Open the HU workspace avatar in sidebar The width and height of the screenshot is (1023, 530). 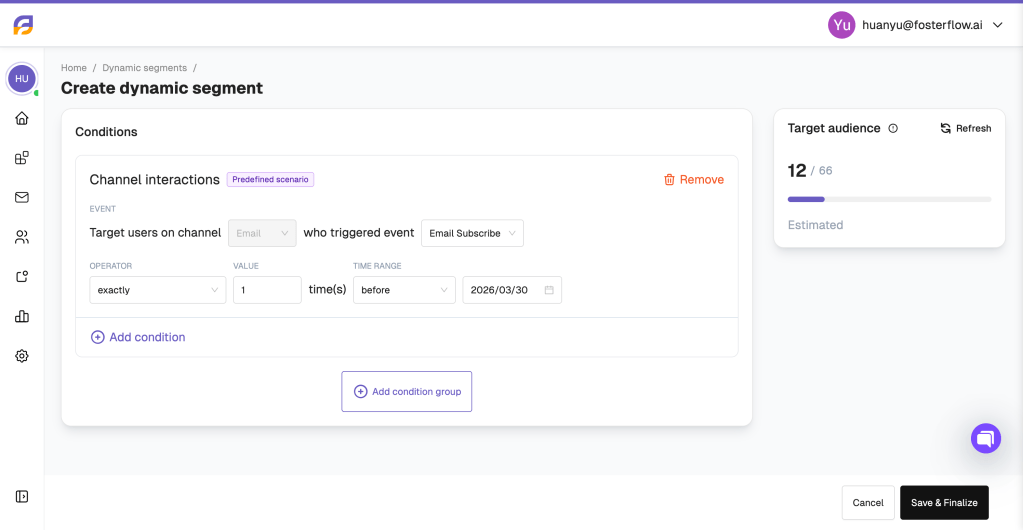click(x=22, y=79)
